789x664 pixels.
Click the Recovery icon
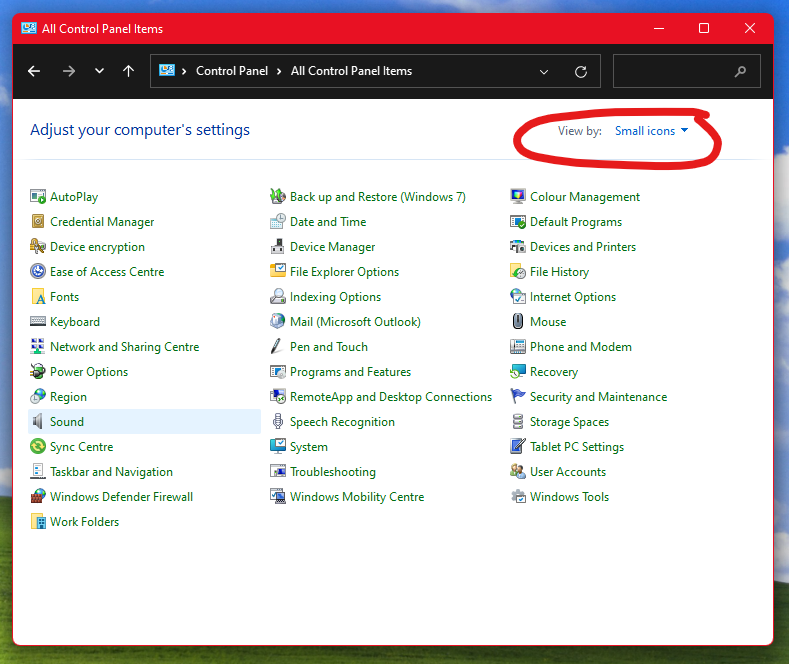[x=518, y=371]
